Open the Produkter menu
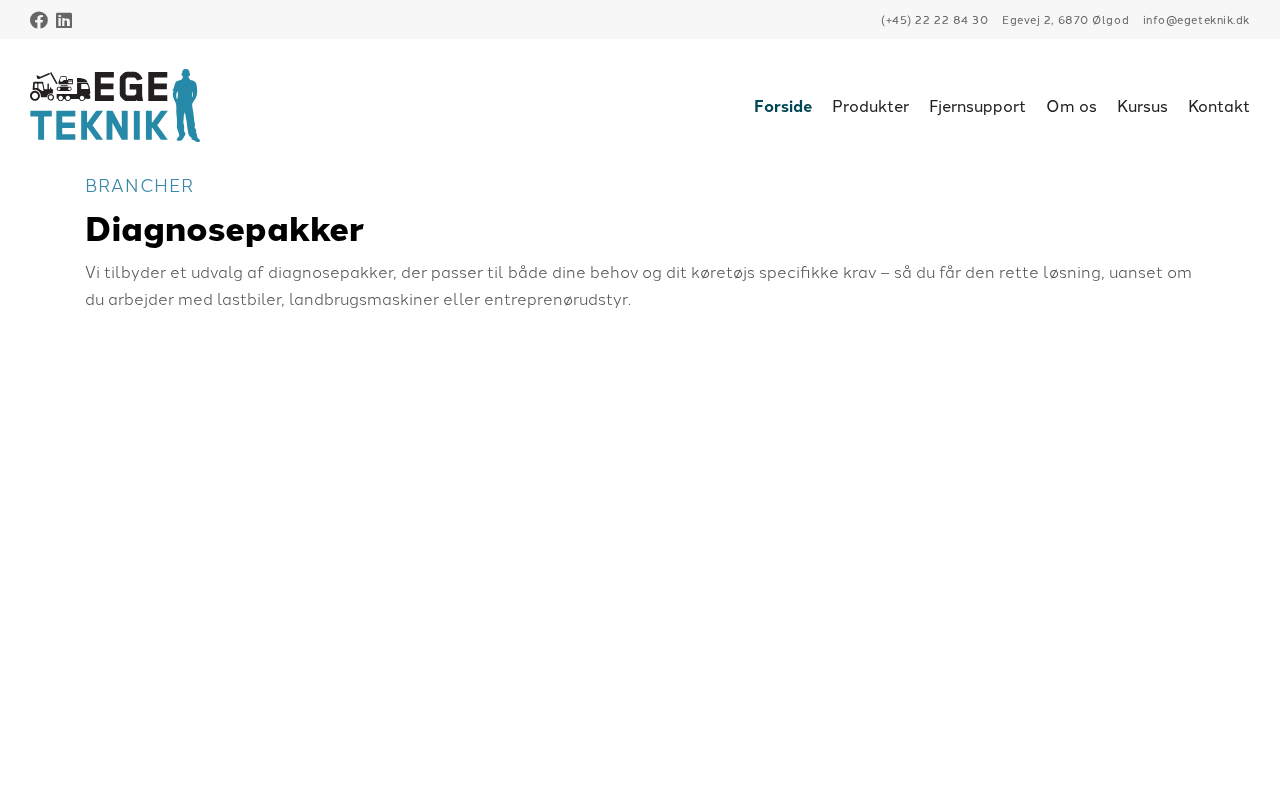 point(870,106)
